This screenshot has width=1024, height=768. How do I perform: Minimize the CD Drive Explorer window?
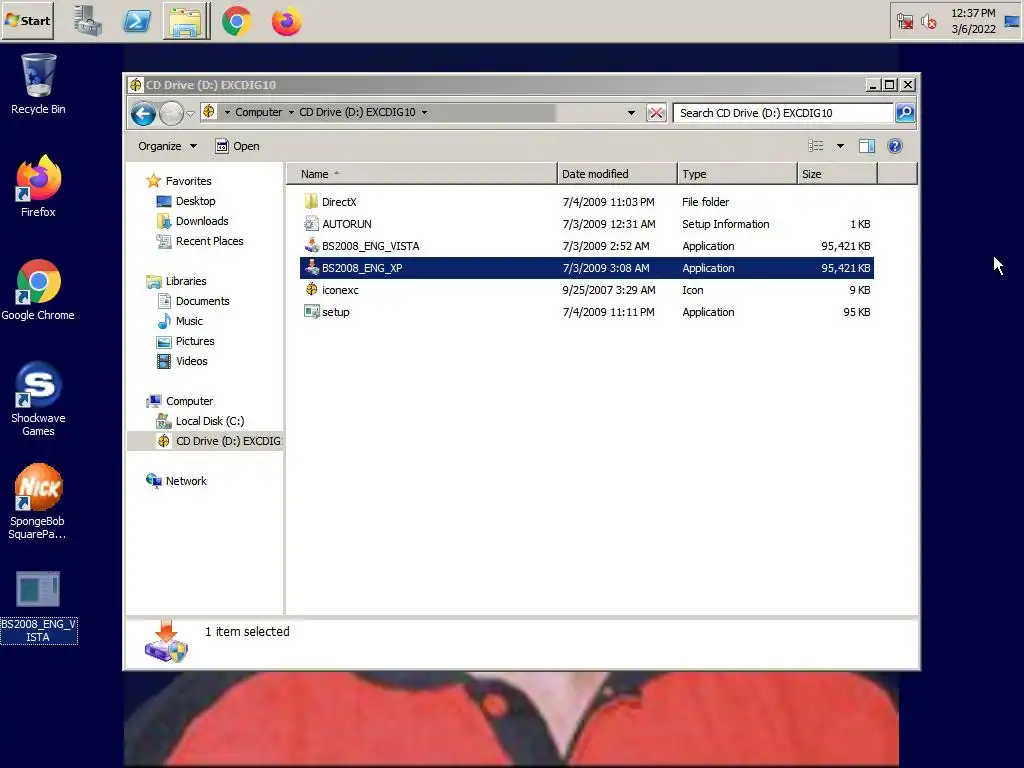(872, 85)
